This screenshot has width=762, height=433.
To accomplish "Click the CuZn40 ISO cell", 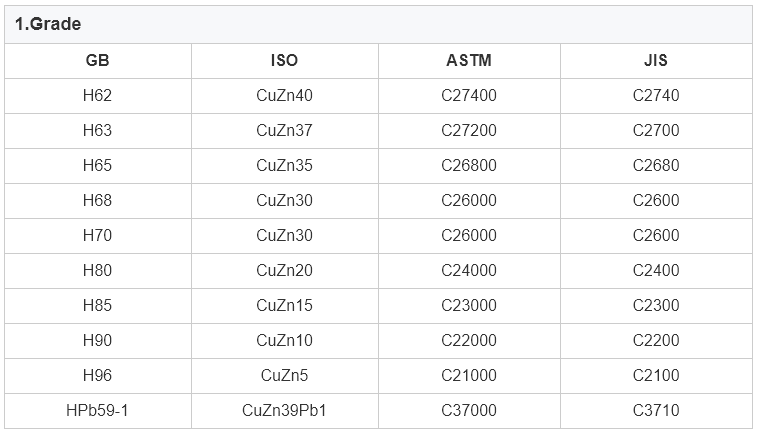I will pos(284,95).
